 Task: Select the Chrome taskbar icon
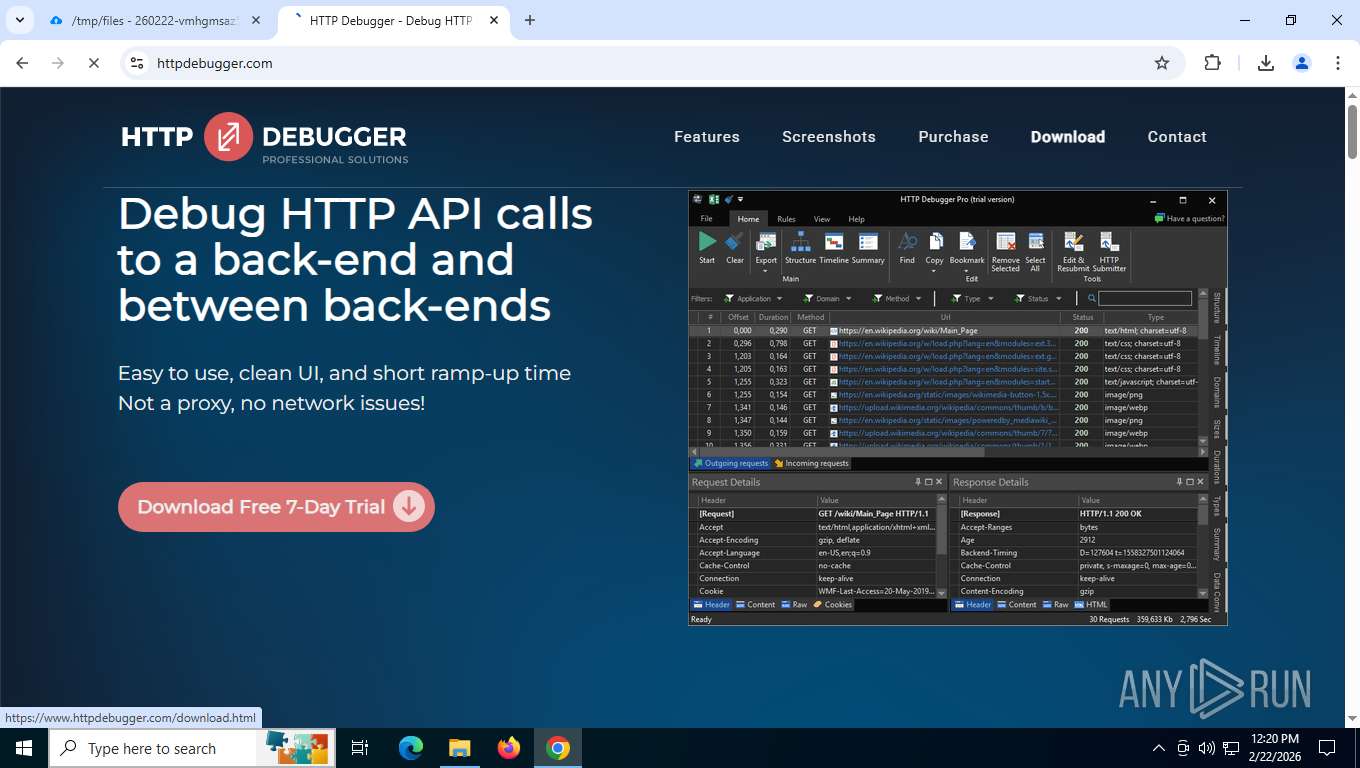[558, 748]
